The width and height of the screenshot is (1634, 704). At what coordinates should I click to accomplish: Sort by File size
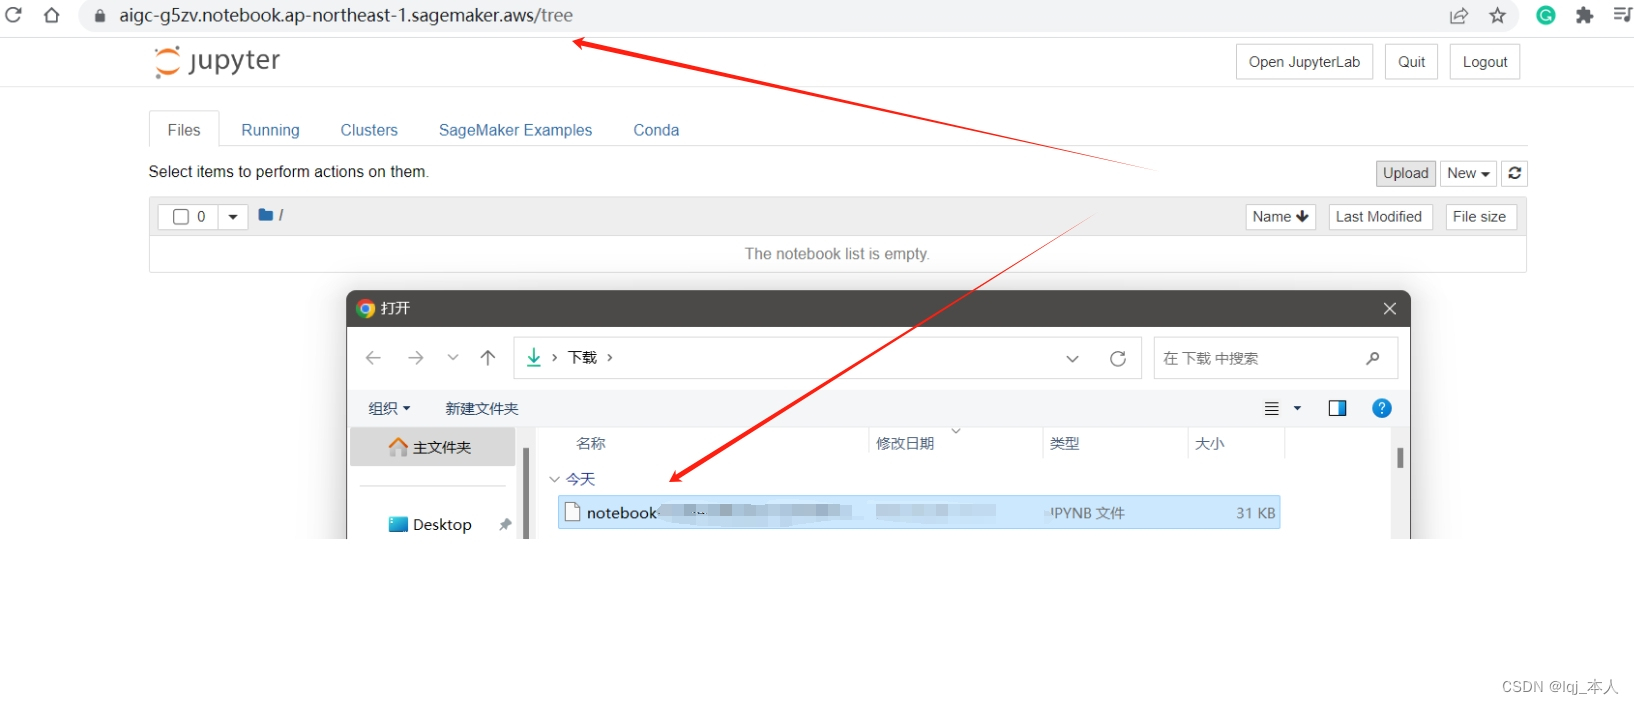[1479, 217]
